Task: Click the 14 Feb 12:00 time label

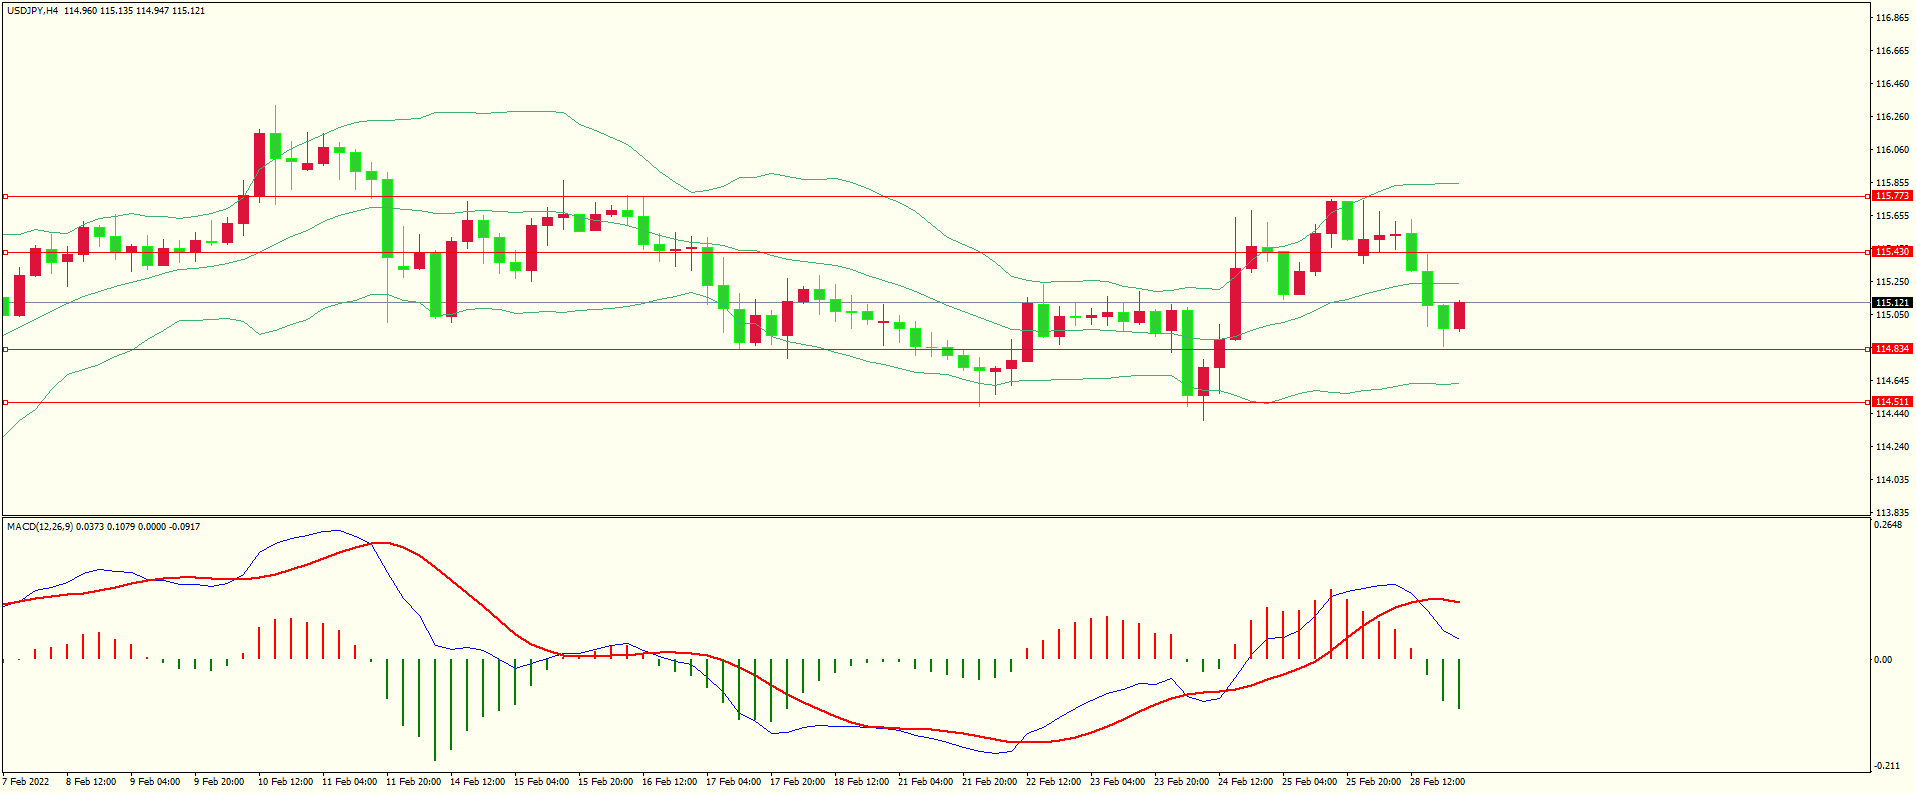Action: (477, 782)
